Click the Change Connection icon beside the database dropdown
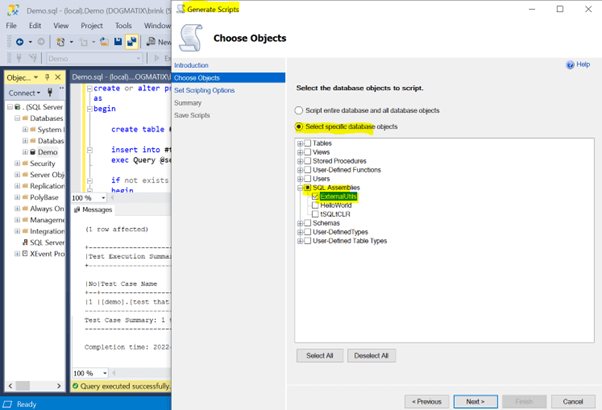 point(33,58)
